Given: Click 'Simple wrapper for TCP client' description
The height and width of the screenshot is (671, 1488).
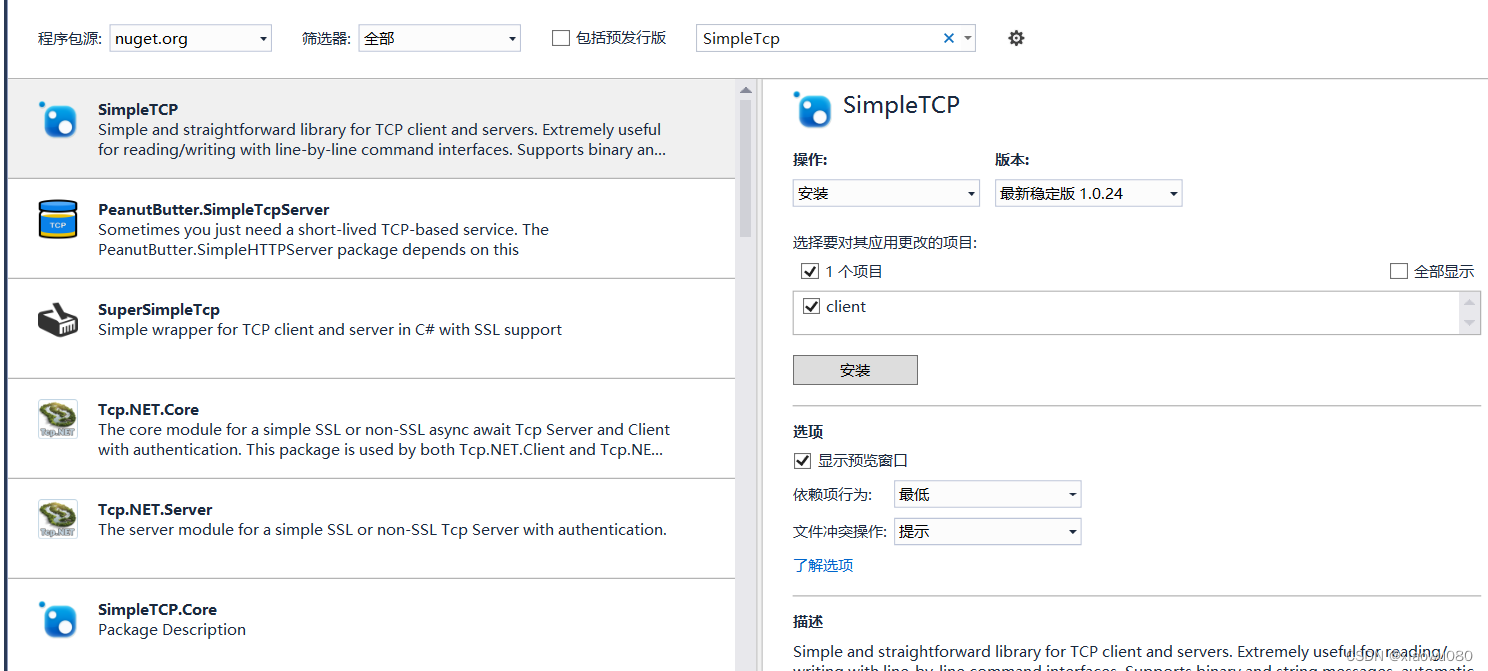Looking at the screenshot, I should point(330,329).
